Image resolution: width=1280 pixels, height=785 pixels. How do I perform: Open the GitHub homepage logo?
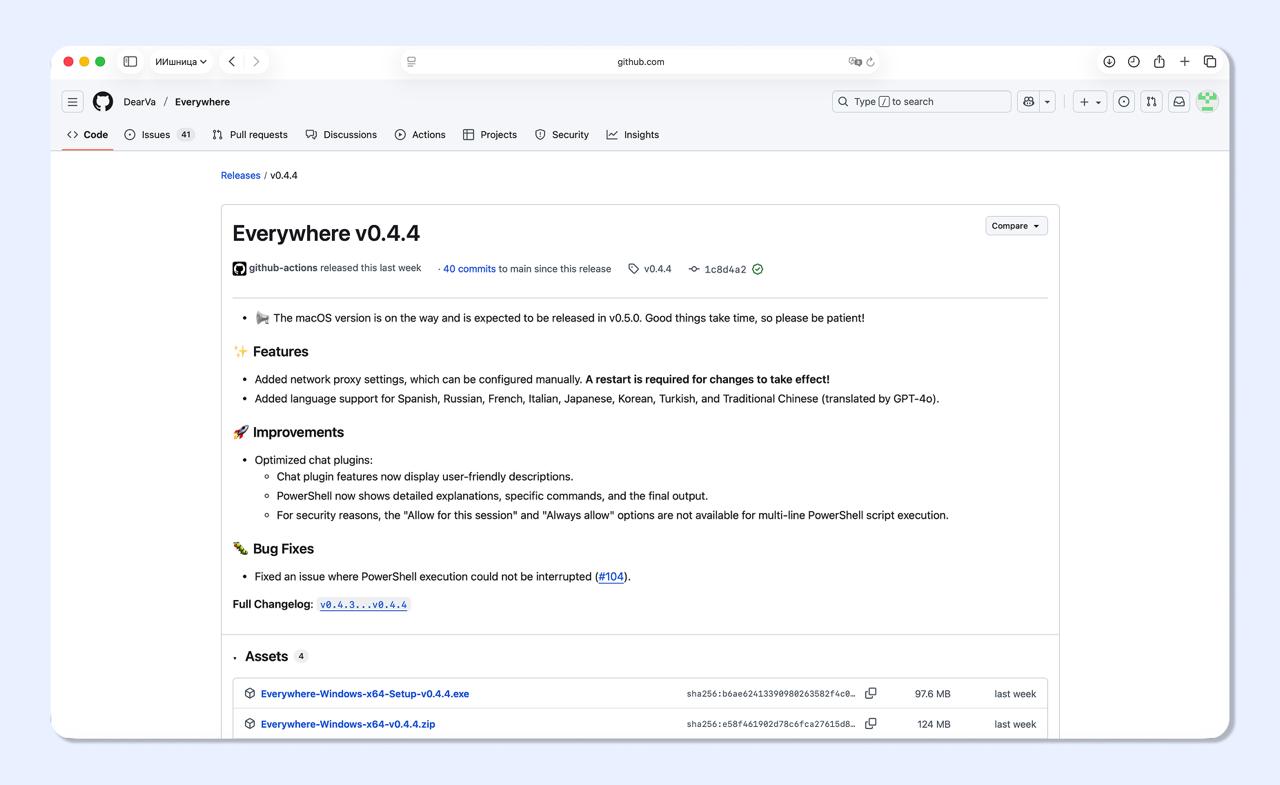[x=103, y=101]
